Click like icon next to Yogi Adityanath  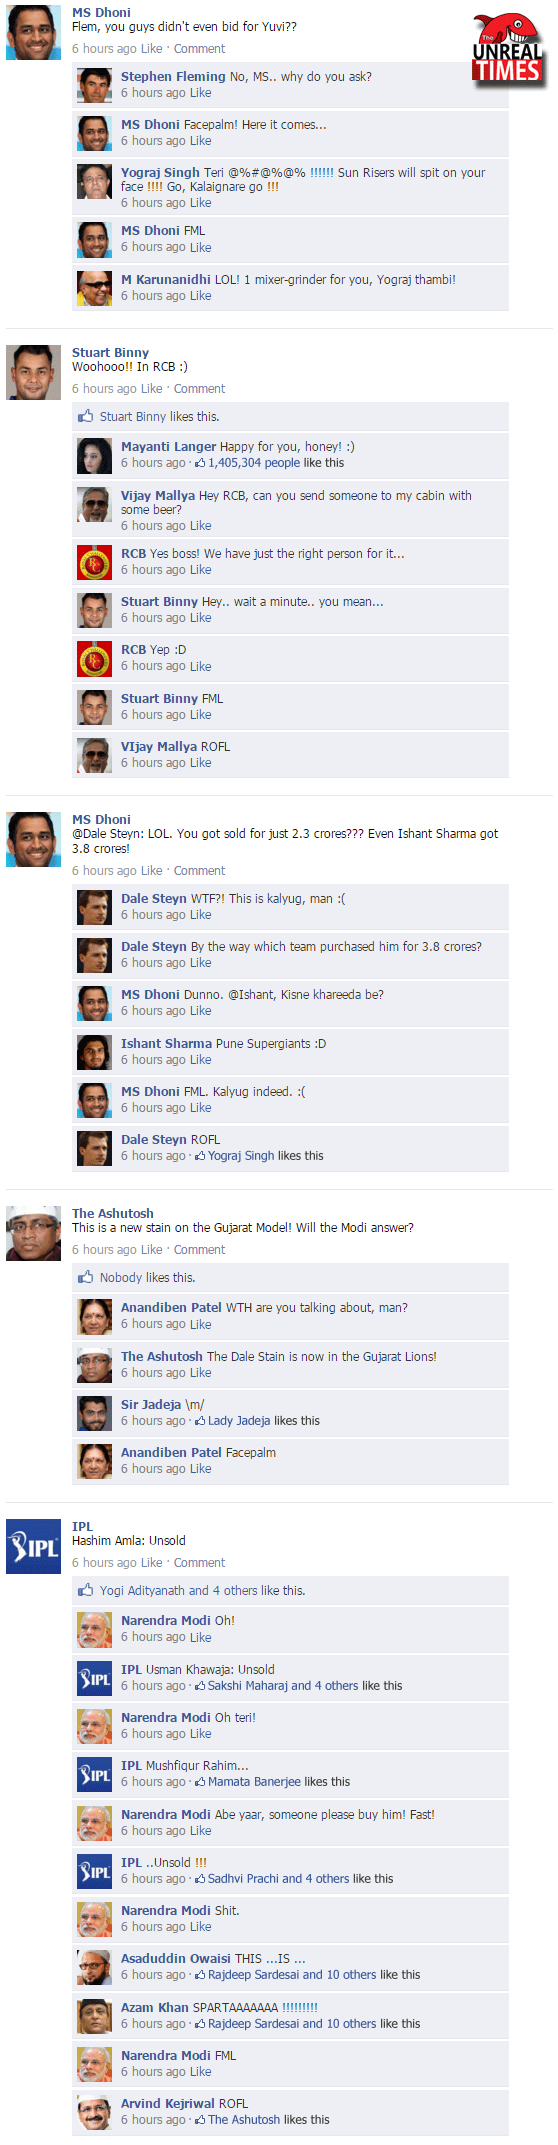click(87, 1590)
